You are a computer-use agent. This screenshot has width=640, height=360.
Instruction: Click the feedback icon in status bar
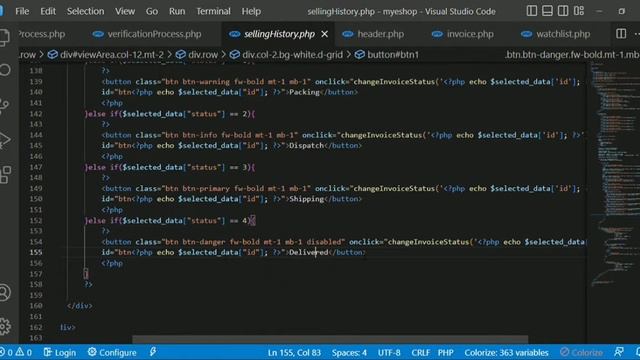pos(619,352)
